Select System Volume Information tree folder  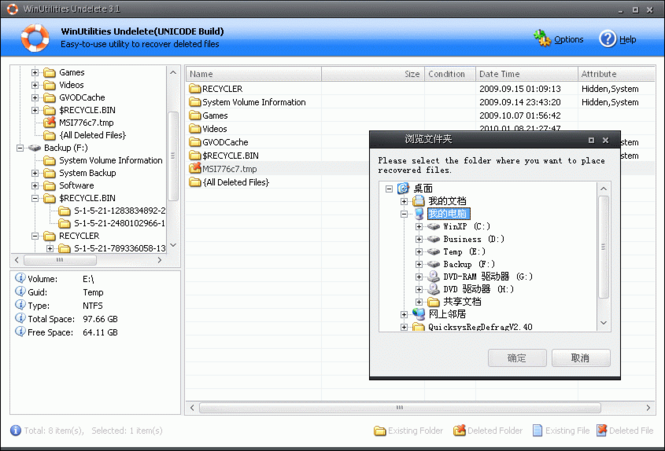point(111,160)
